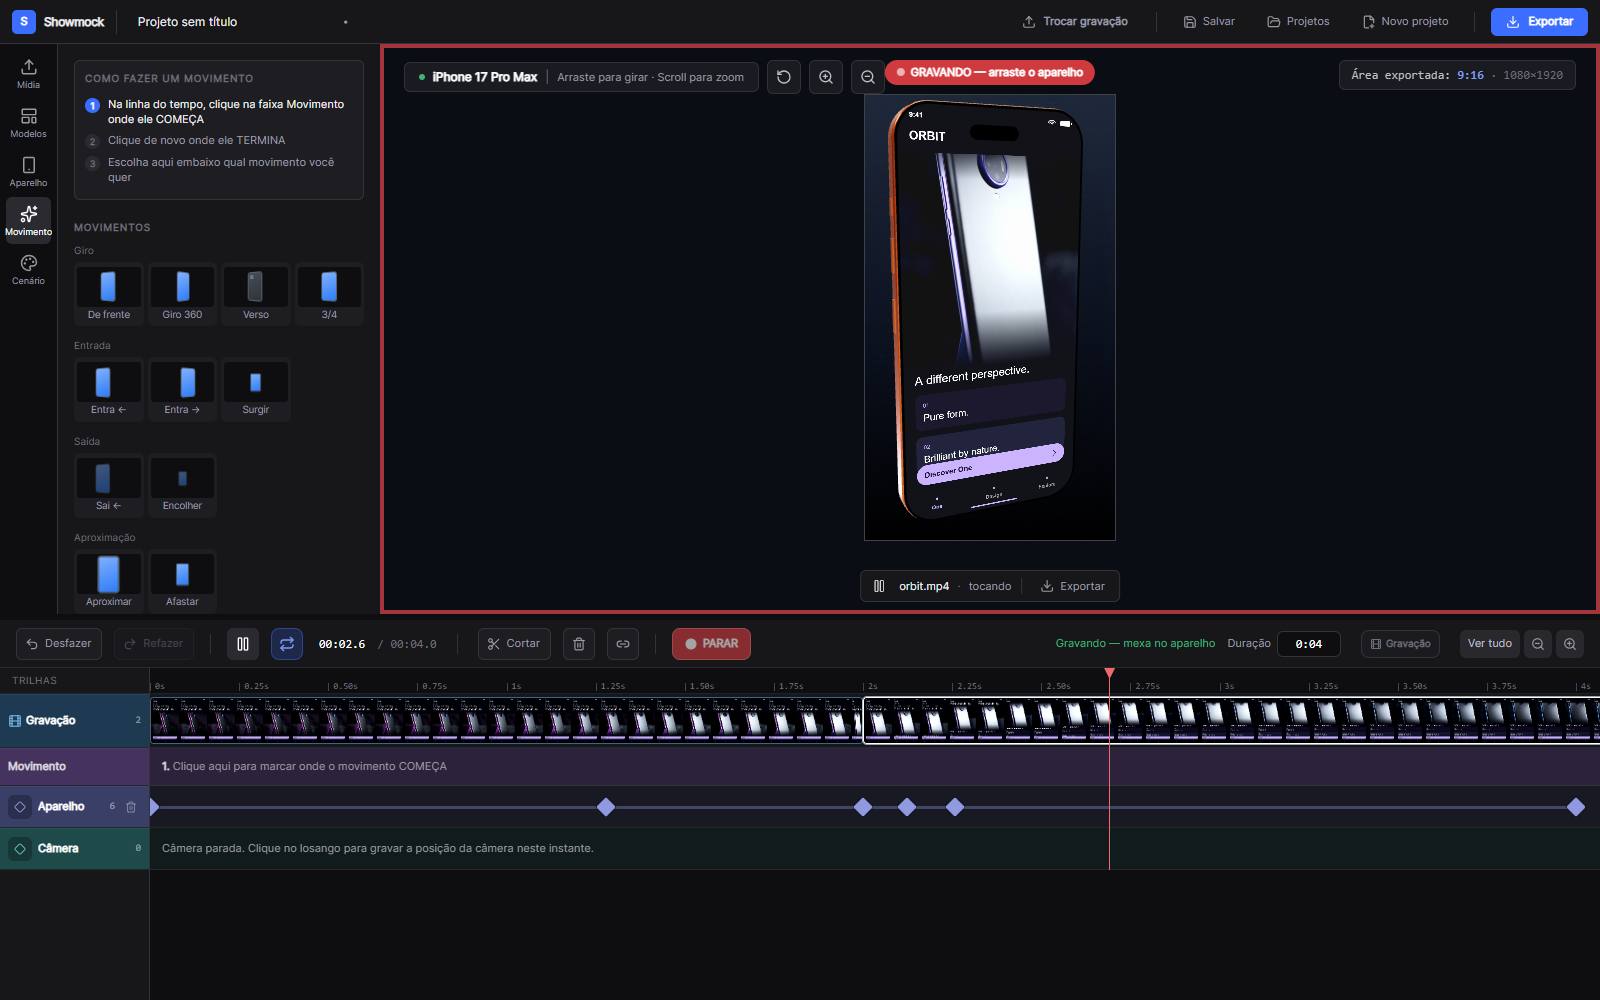
Task: Choose the 3/4 rotation movement
Action: (329, 295)
